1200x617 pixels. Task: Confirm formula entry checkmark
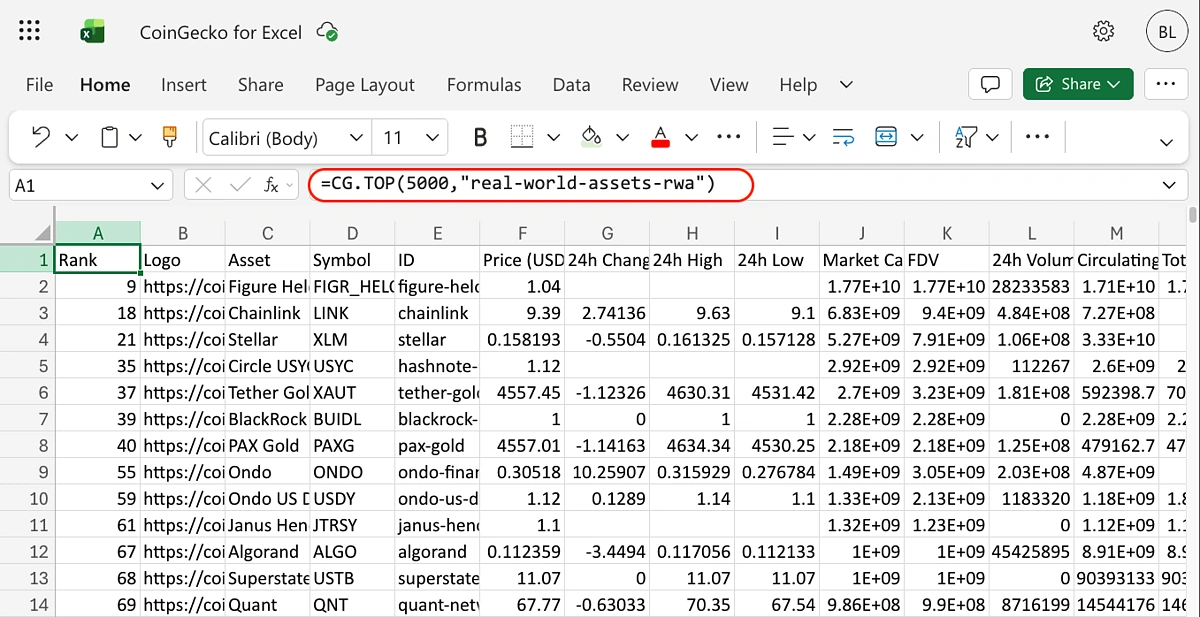tap(239, 185)
